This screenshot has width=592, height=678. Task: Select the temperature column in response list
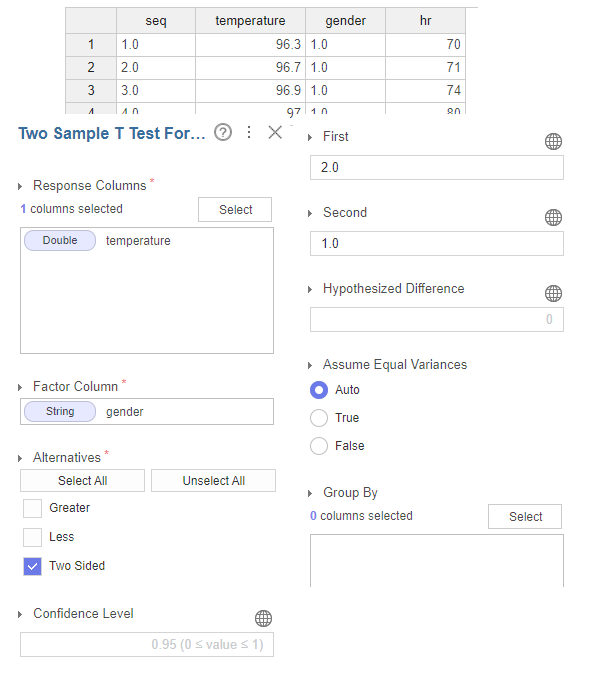point(138,241)
